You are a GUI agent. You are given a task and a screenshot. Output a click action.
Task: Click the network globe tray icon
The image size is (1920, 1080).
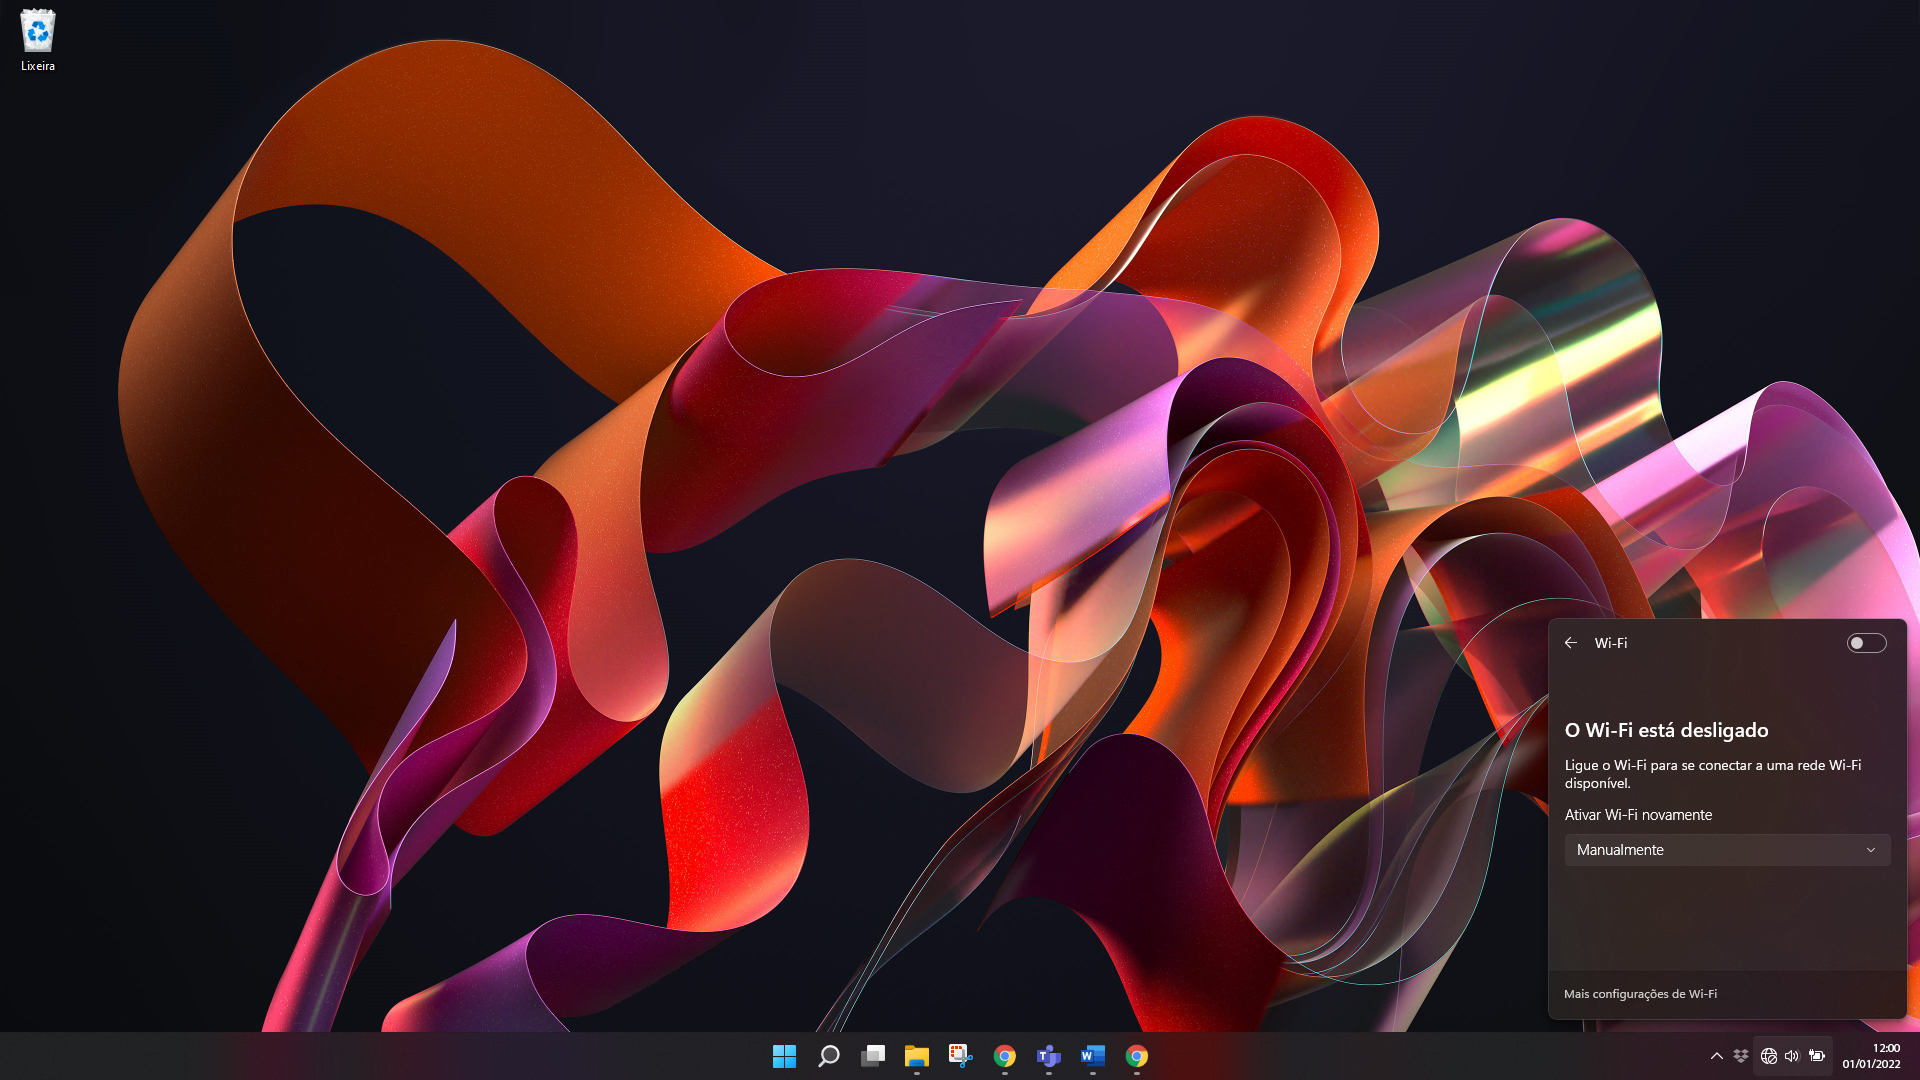[1768, 1056]
